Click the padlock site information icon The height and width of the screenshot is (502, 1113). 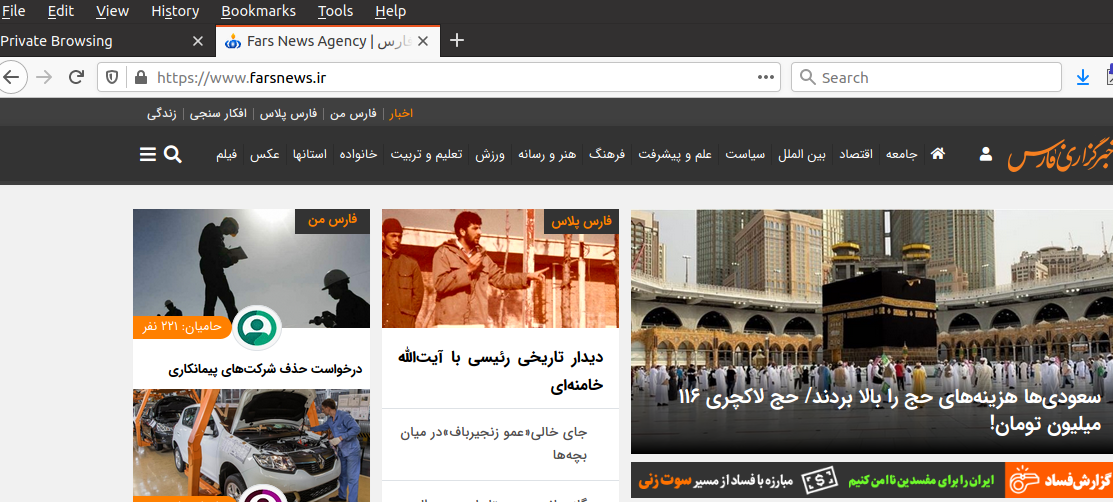click(139, 77)
